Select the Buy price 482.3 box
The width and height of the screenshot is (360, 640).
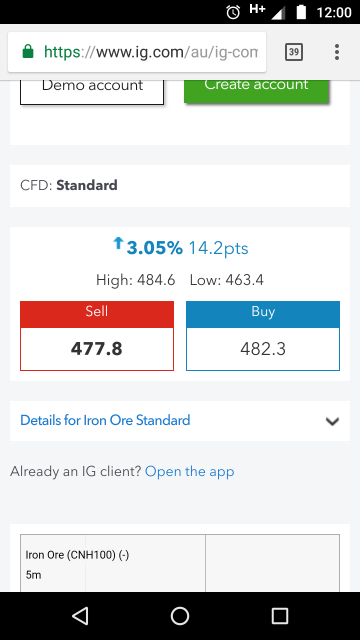(x=263, y=349)
